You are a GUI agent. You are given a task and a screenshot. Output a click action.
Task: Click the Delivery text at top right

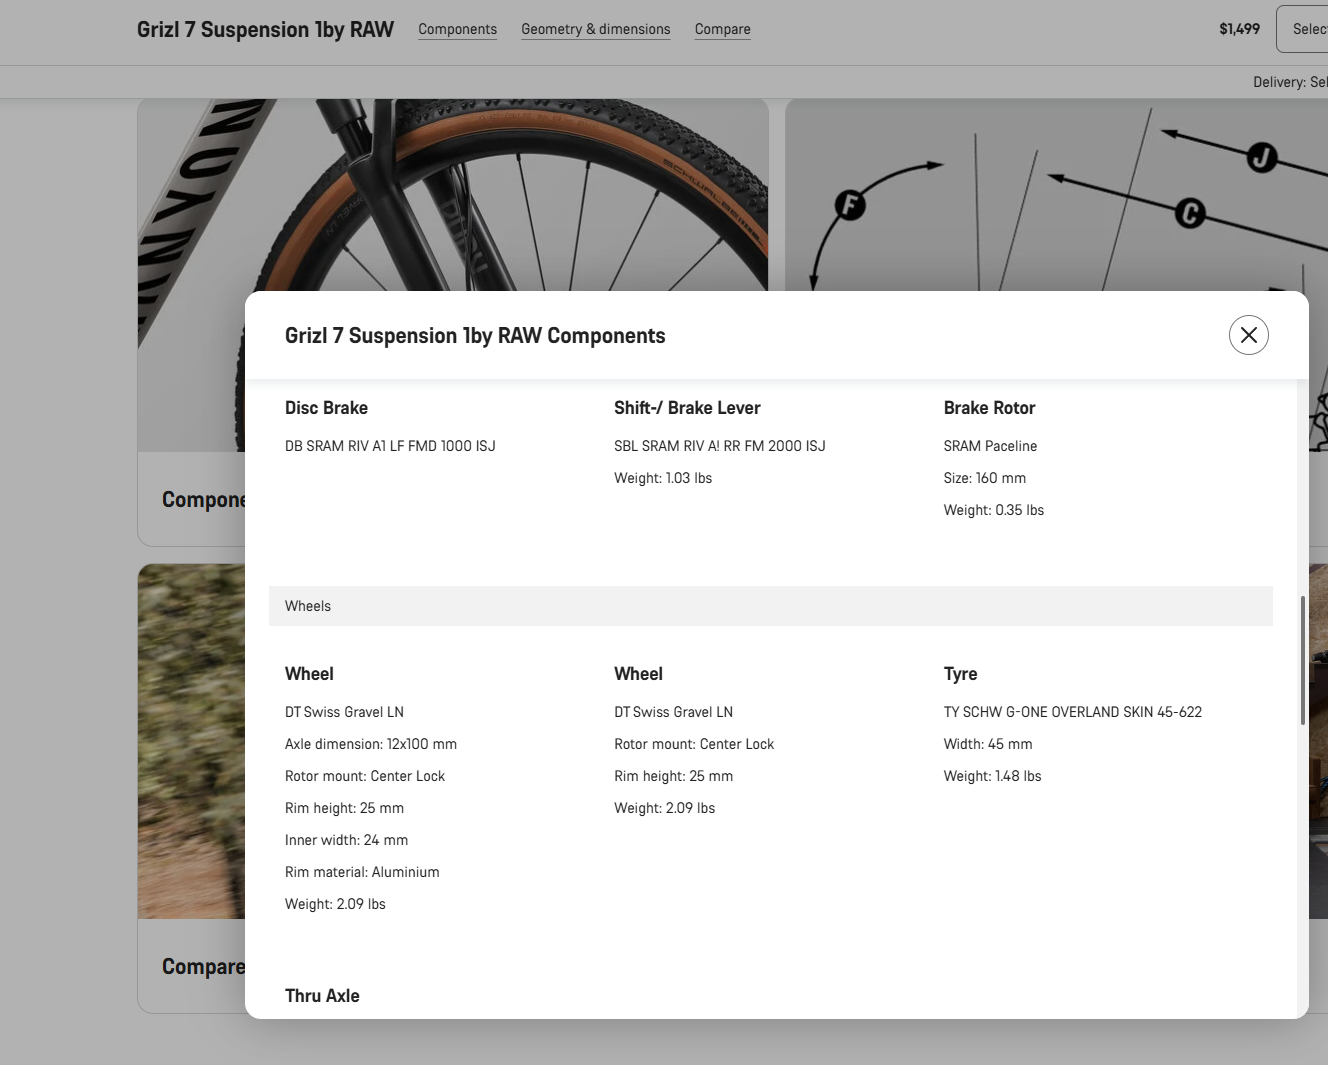[1289, 82]
